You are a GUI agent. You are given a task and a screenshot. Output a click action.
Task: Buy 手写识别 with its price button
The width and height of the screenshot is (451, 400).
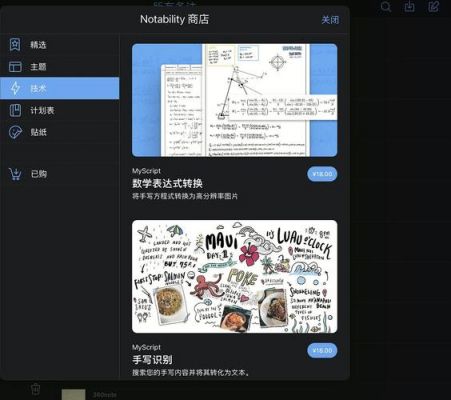tap(322, 351)
